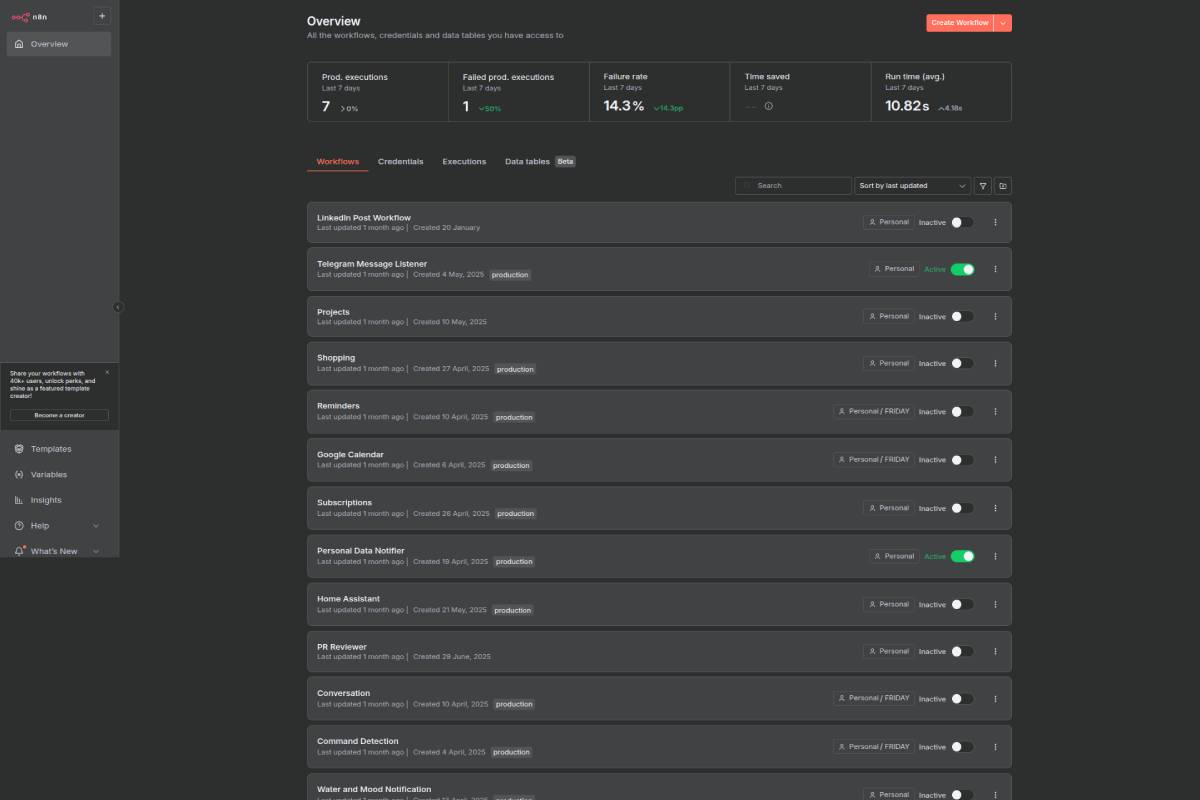Click the Time saved info icon
Screen dimensions: 1200x800
768,106
